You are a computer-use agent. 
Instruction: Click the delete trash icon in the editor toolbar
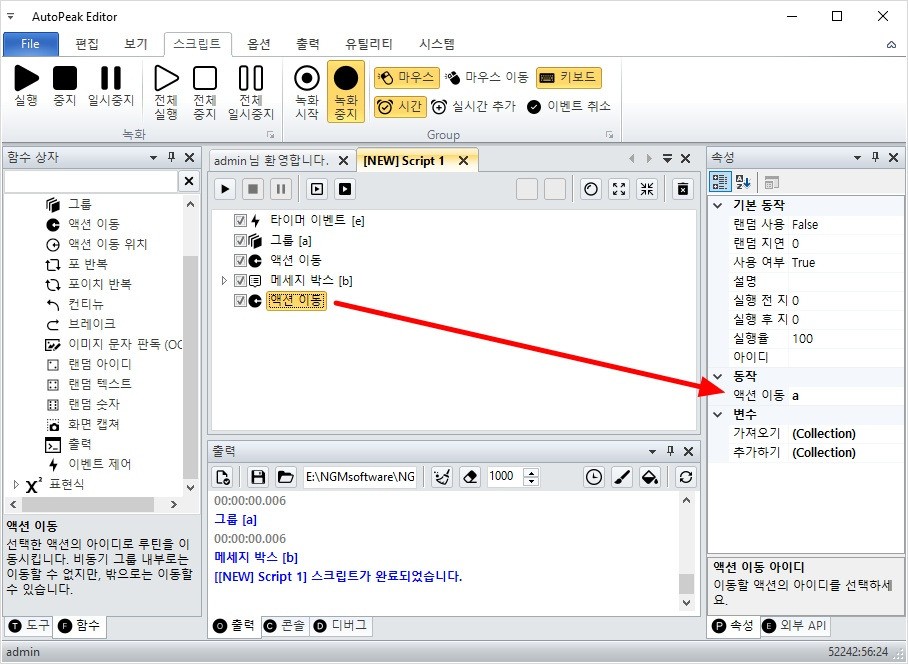pyautogui.click(x=683, y=189)
